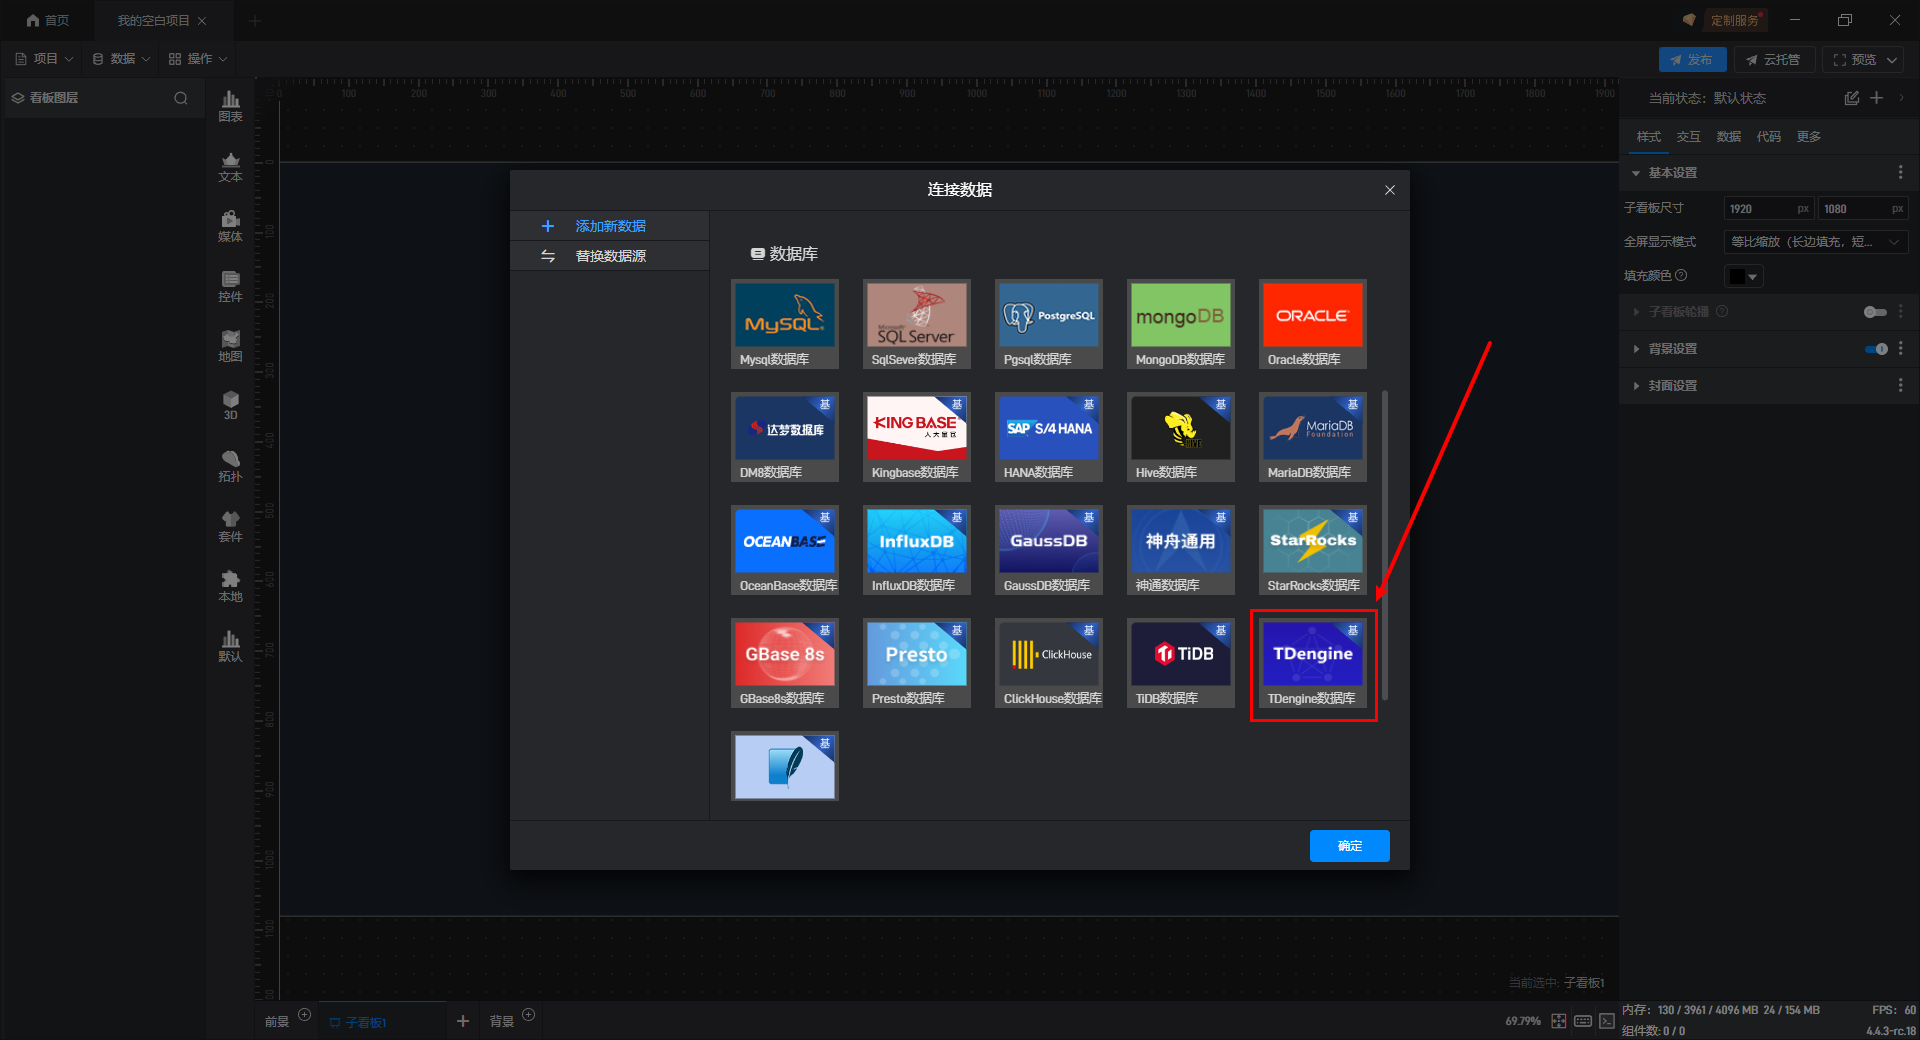Select the InfluxDB database icon
The height and width of the screenshot is (1040, 1920).
pos(917,550)
